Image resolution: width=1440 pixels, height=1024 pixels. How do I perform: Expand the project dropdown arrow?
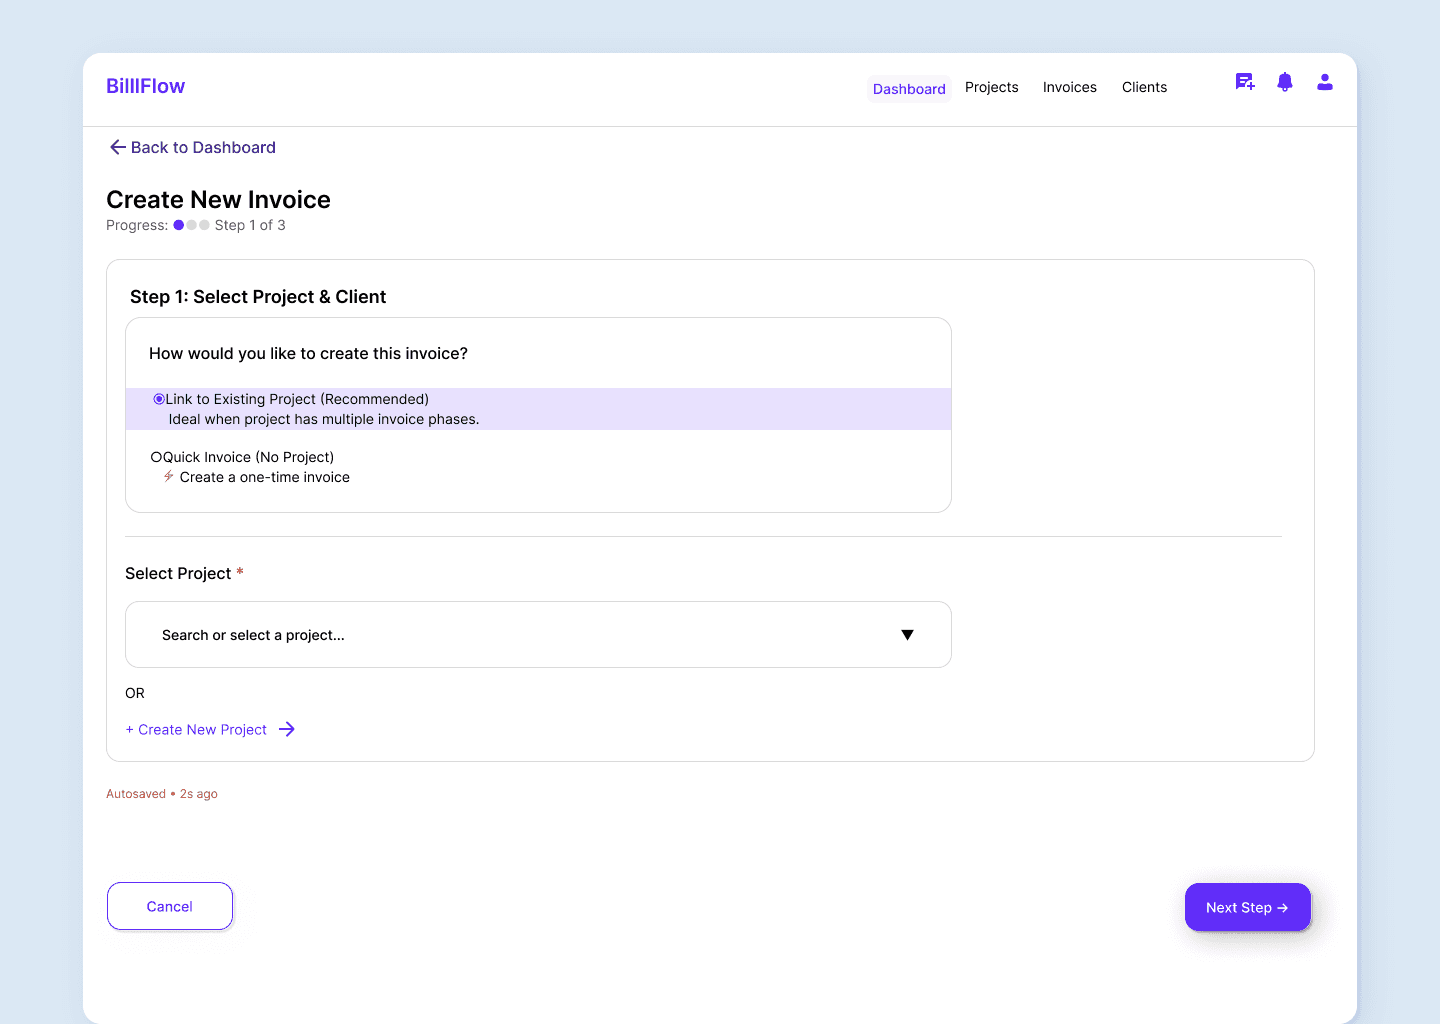click(x=907, y=635)
